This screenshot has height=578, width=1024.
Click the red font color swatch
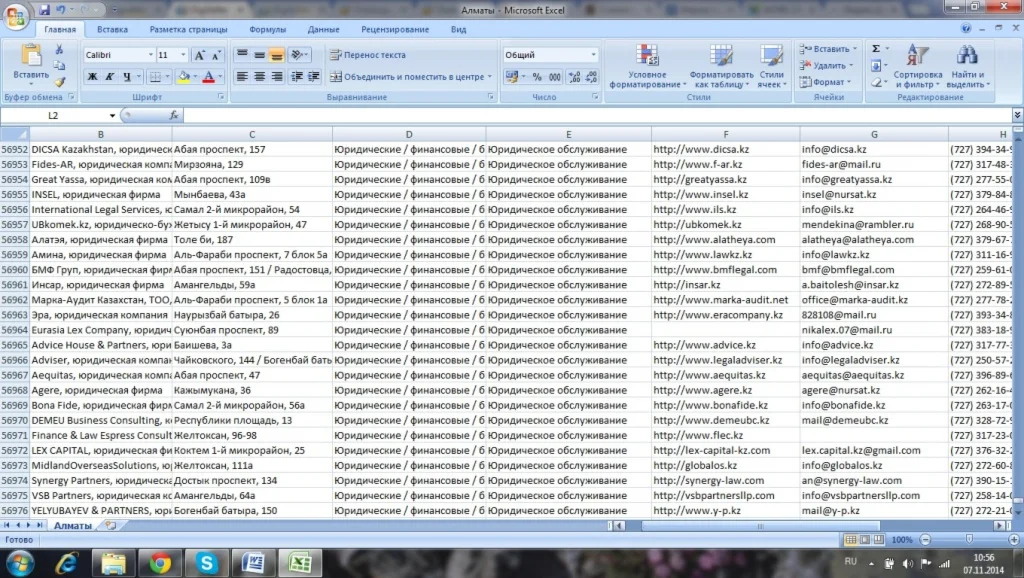point(208,77)
